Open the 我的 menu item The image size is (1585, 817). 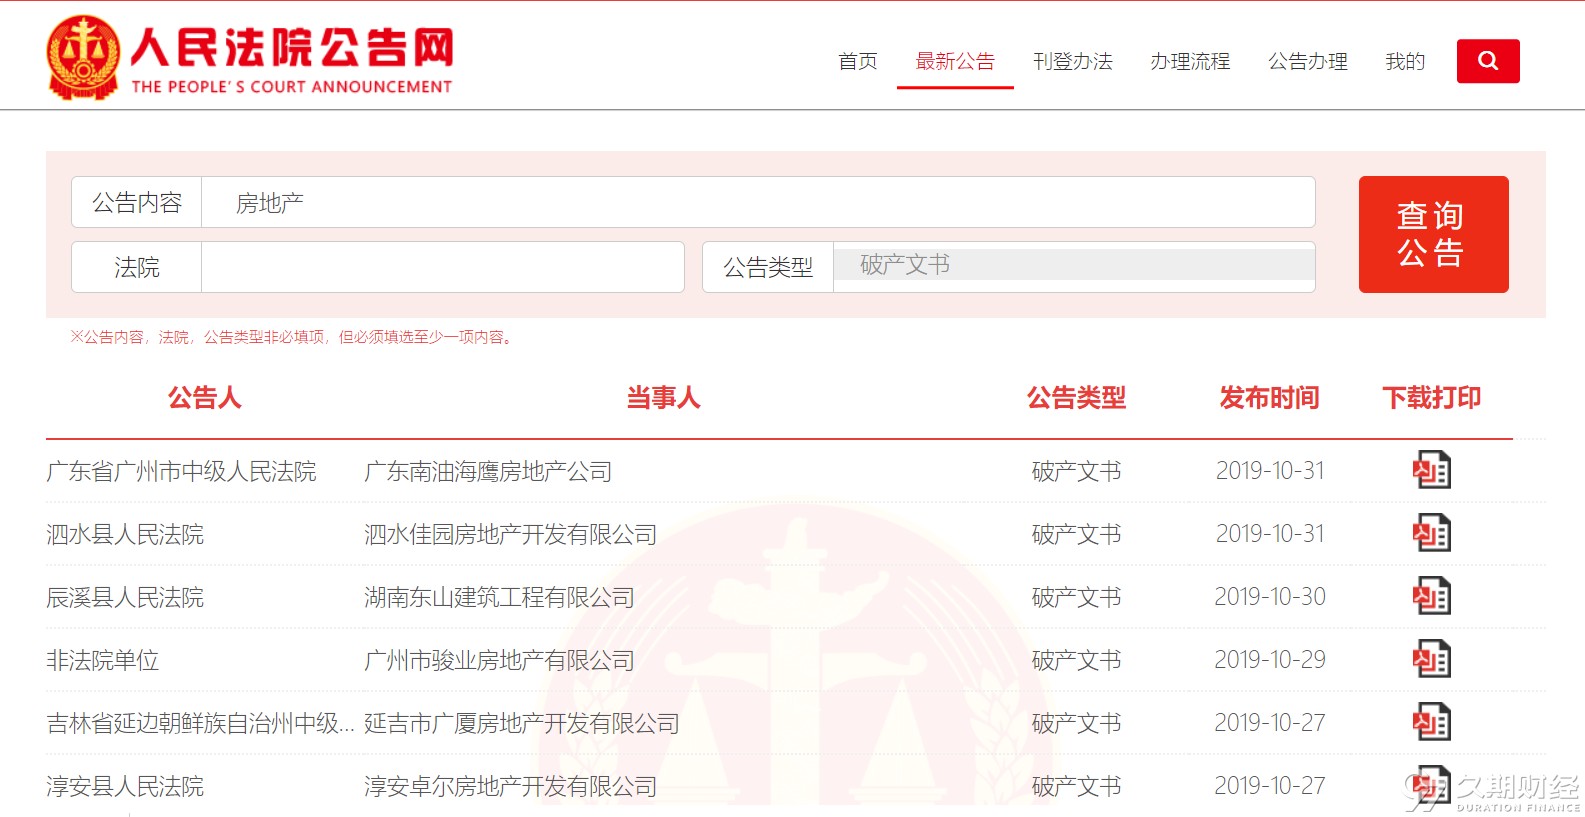point(1405,61)
